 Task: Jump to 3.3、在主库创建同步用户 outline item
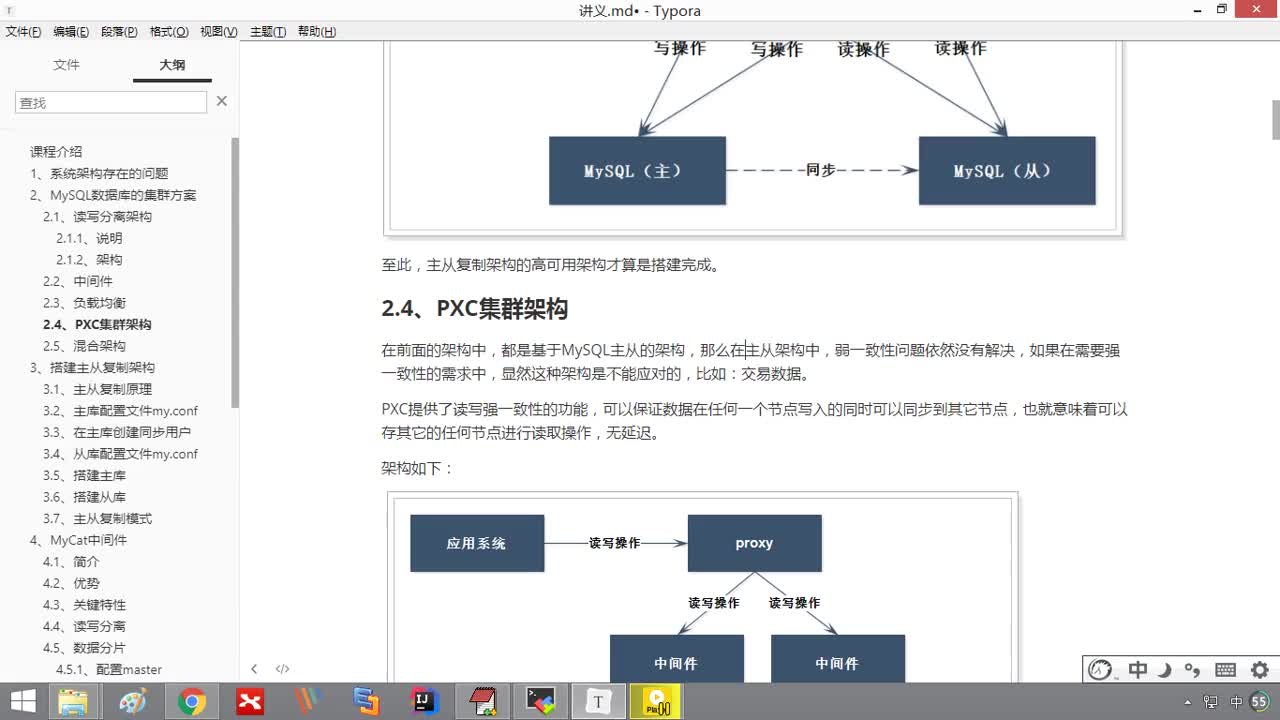point(117,432)
